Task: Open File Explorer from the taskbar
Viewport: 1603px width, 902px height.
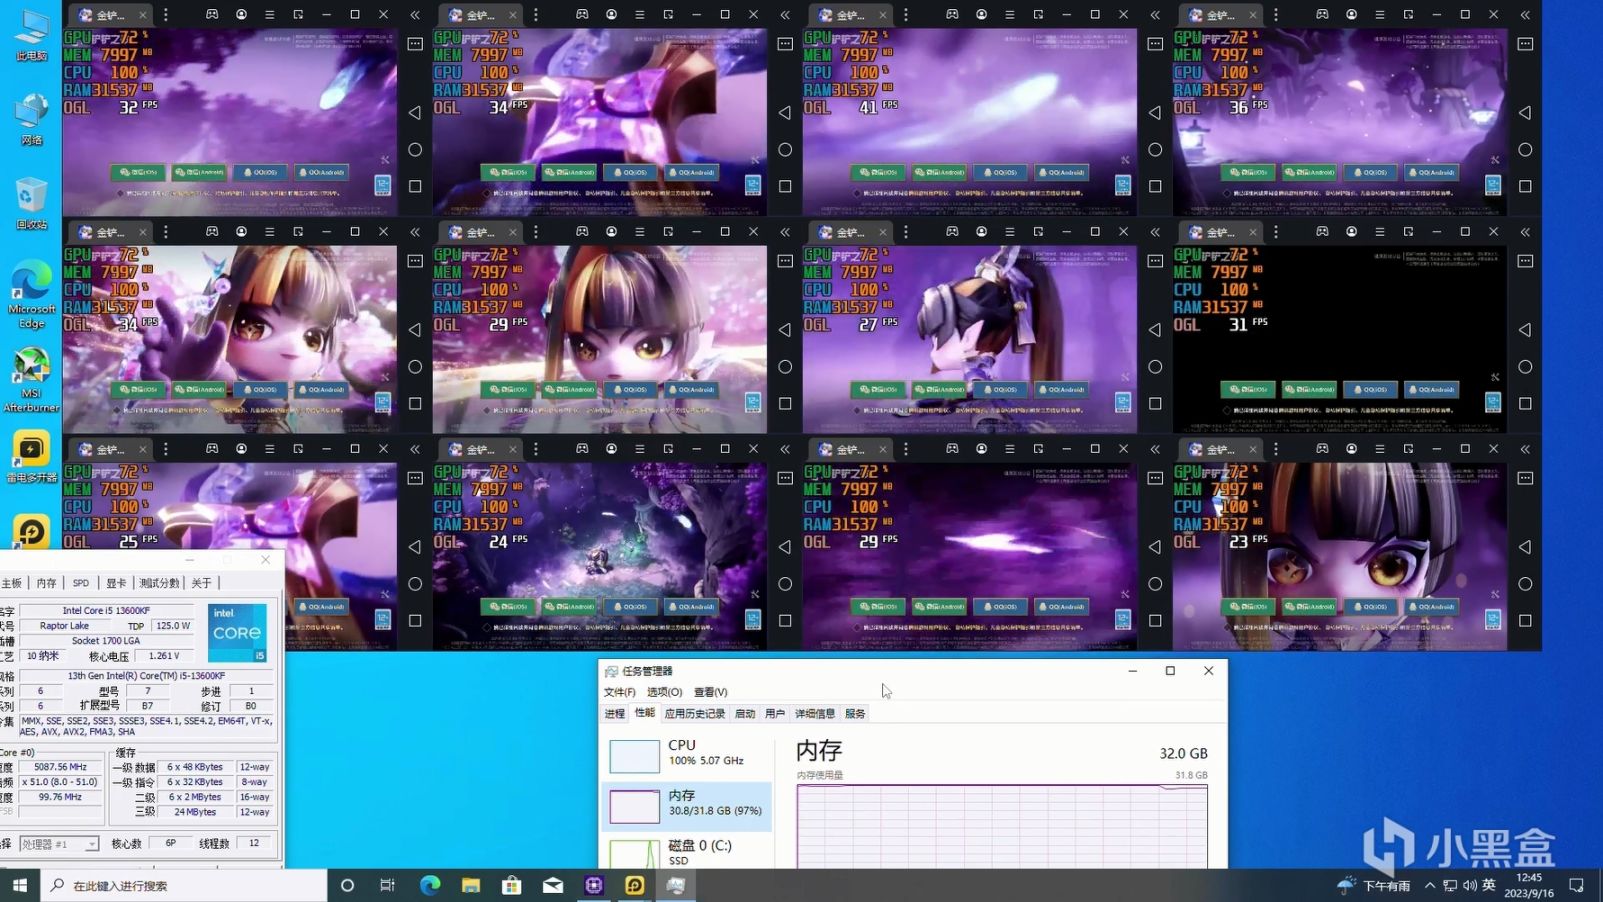Action: click(471, 885)
